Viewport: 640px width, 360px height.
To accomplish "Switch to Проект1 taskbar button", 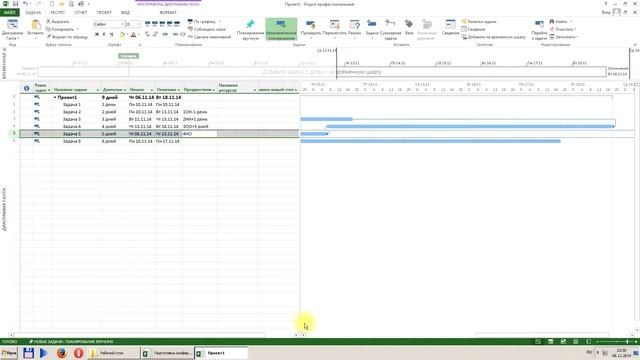I will pyautogui.click(x=221, y=353).
